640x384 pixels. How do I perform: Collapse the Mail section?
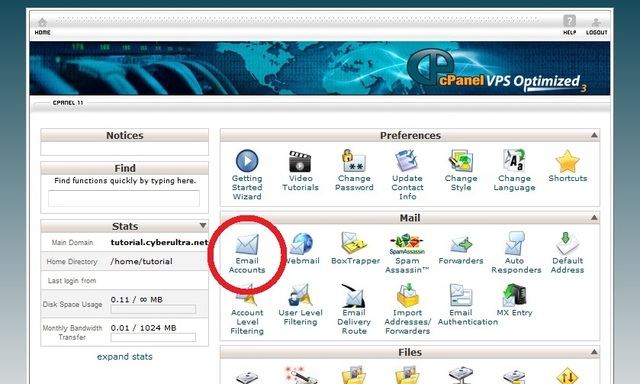[594, 218]
